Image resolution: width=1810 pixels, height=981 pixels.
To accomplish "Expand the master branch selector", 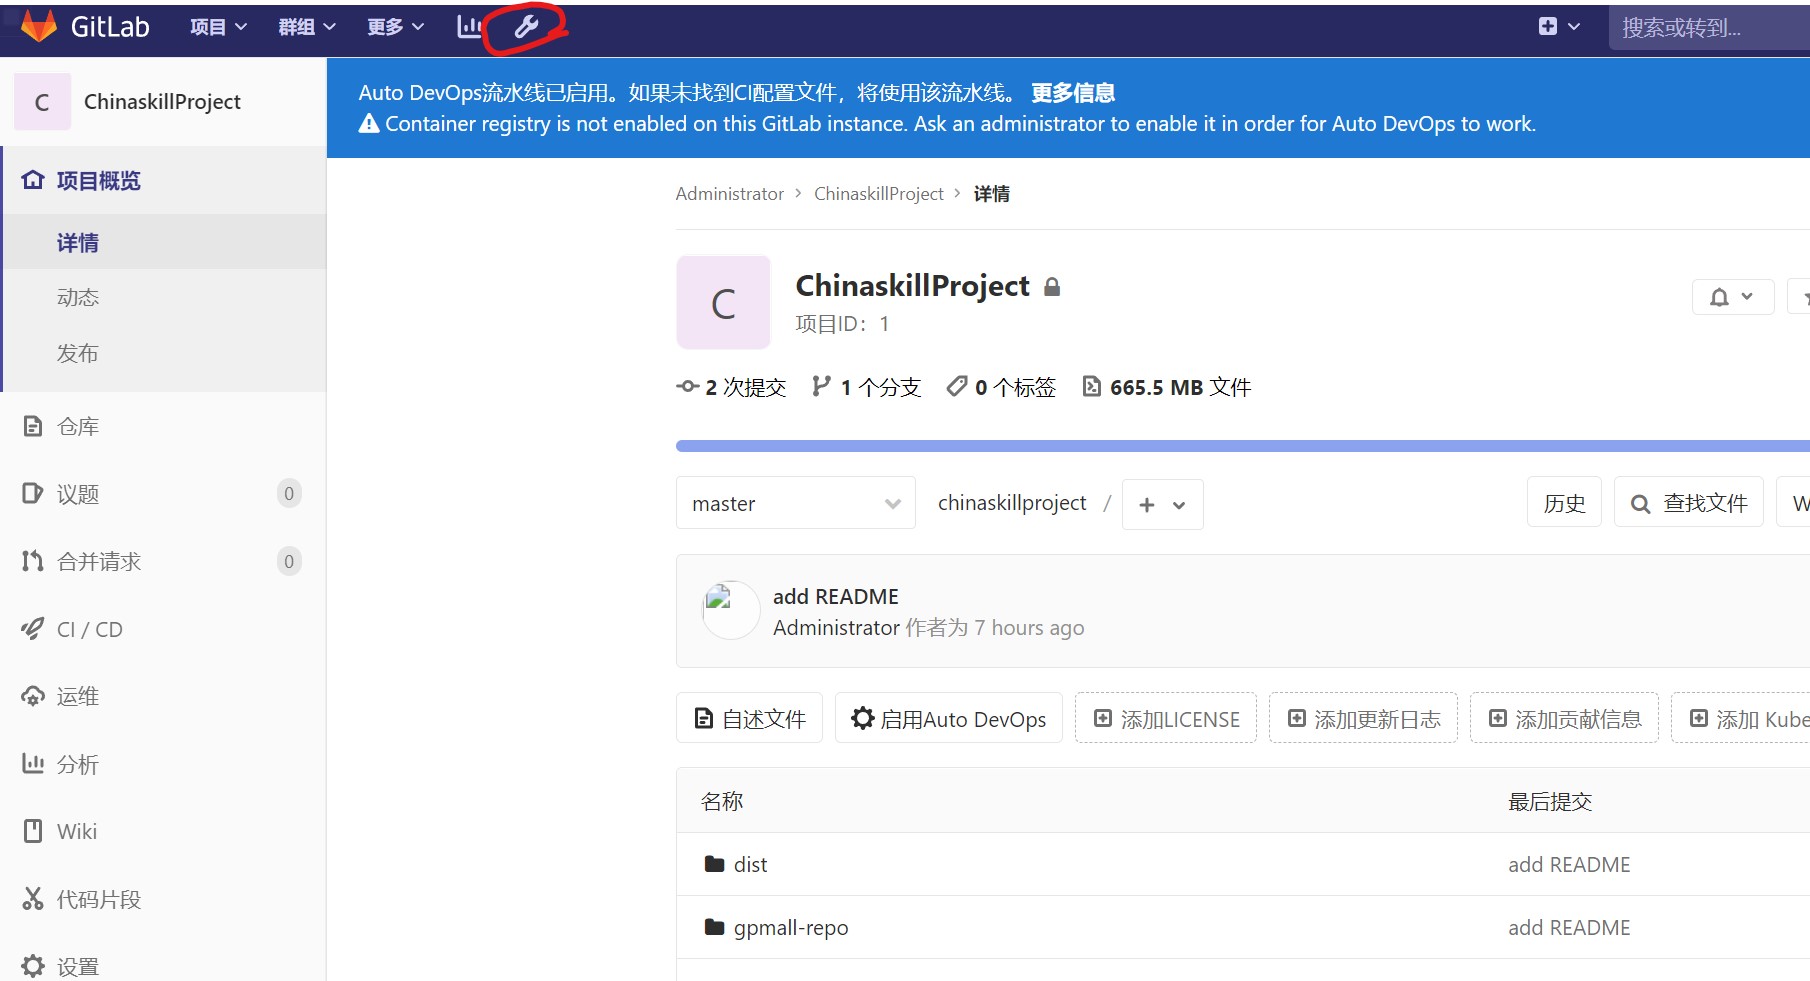I will click(795, 504).
